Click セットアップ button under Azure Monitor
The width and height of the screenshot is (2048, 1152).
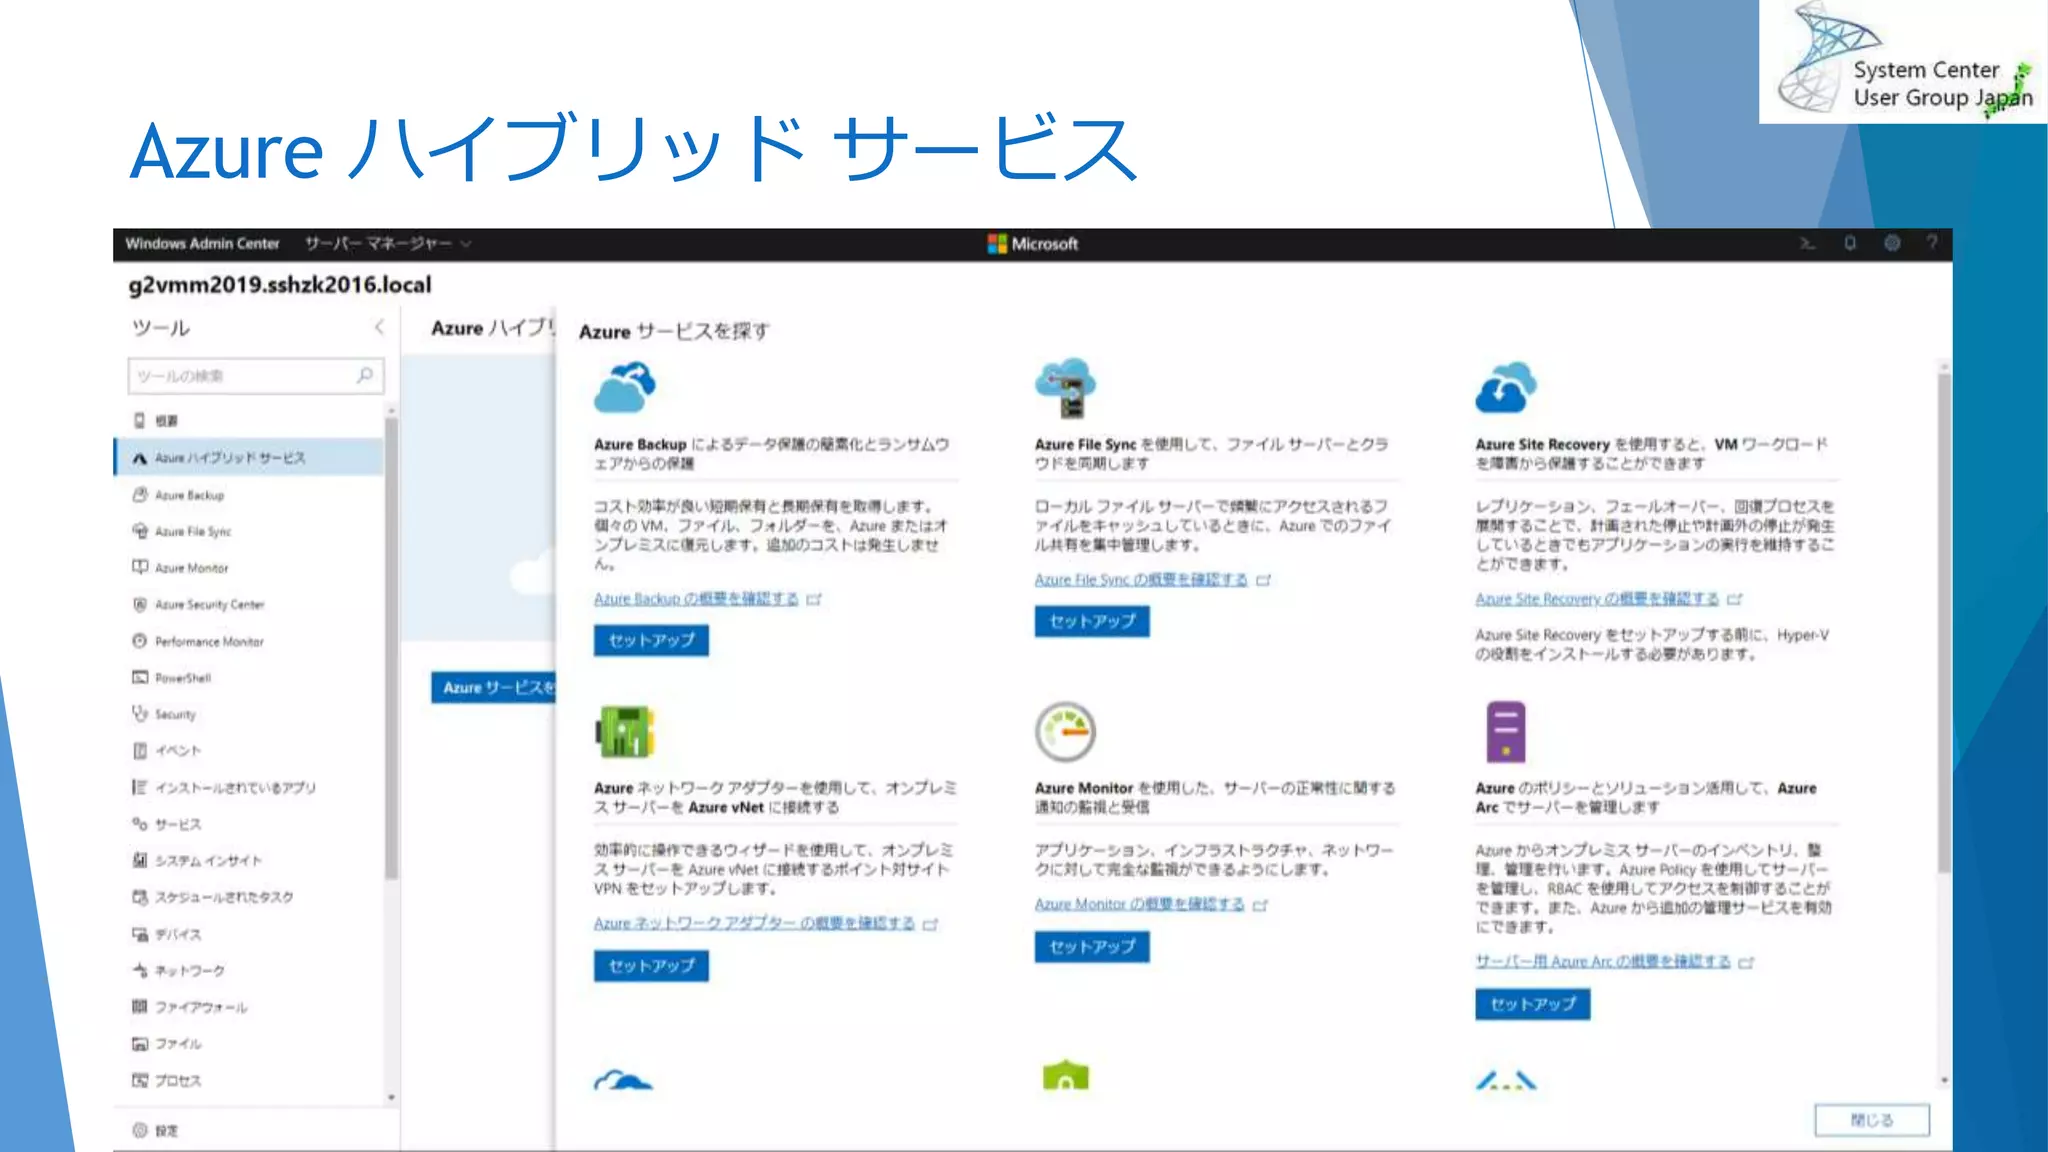[x=1092, y=946]
